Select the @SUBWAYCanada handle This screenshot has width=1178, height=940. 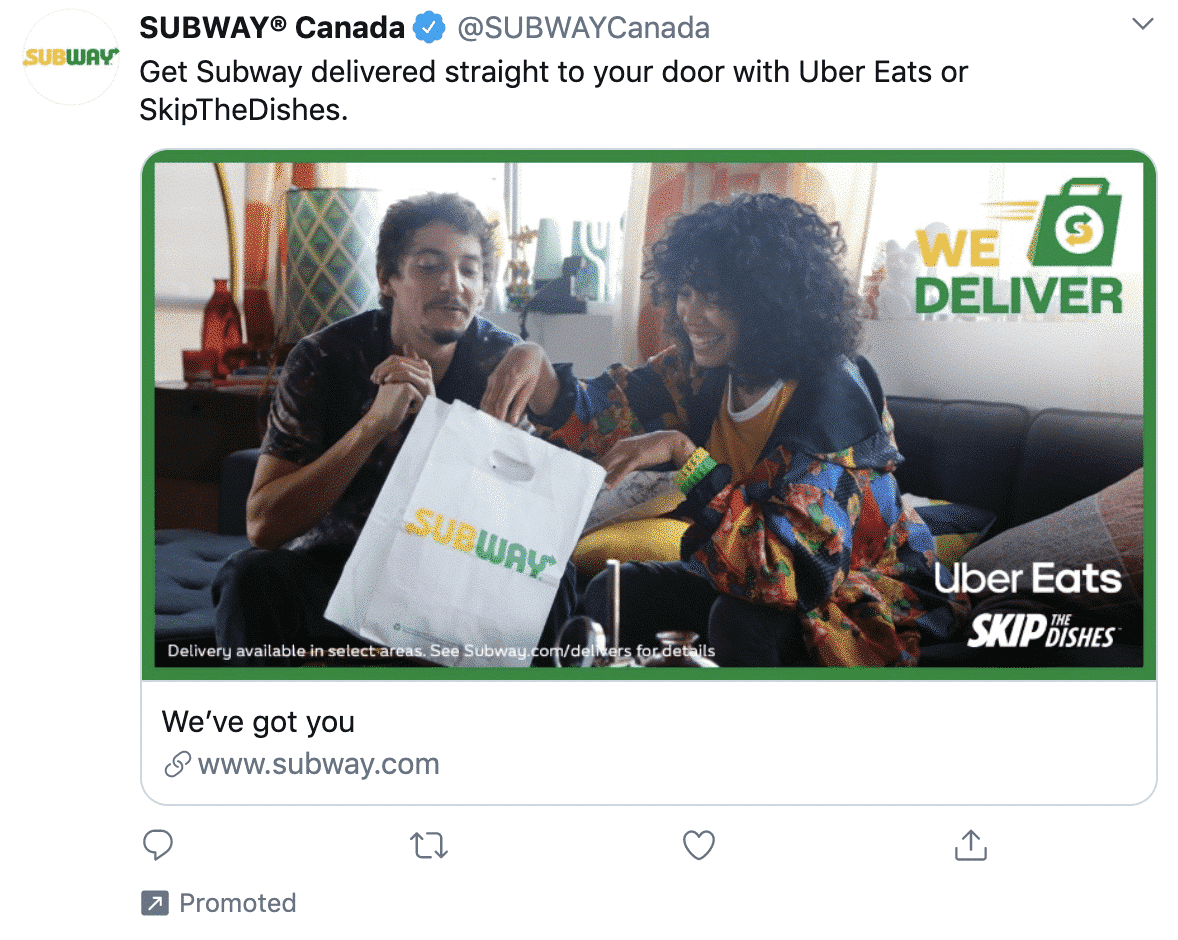(585, 27)
